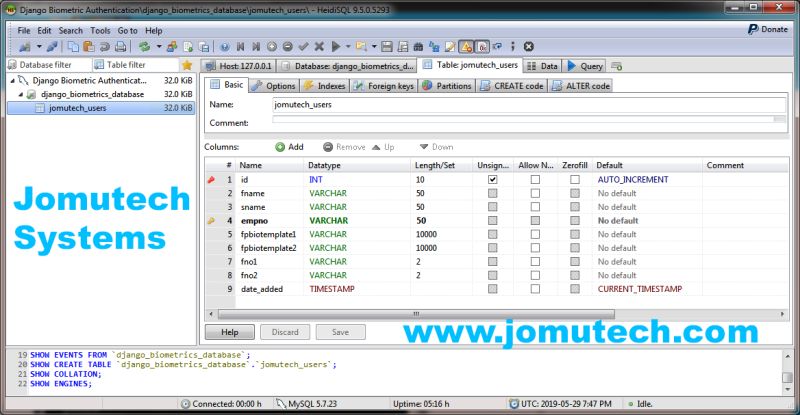
Task: Open the CREATE code tab
Action: (512, 86)
